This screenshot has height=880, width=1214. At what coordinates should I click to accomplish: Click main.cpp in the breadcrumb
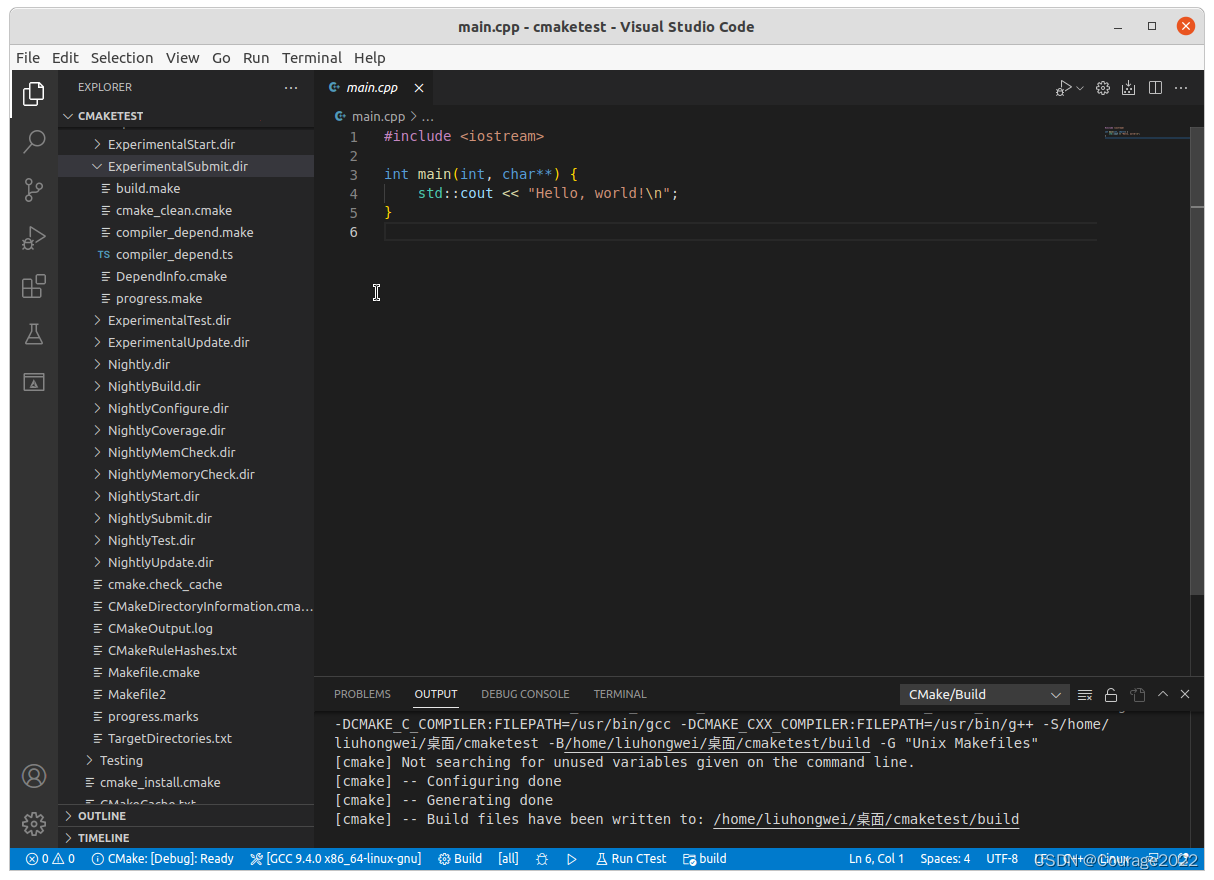(x=378, y=116)
